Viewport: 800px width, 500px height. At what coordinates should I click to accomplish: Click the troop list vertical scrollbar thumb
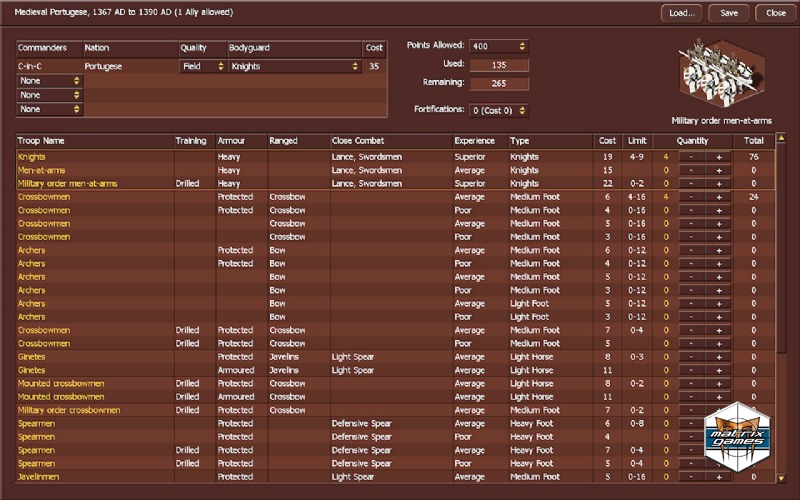pos(781,250)
